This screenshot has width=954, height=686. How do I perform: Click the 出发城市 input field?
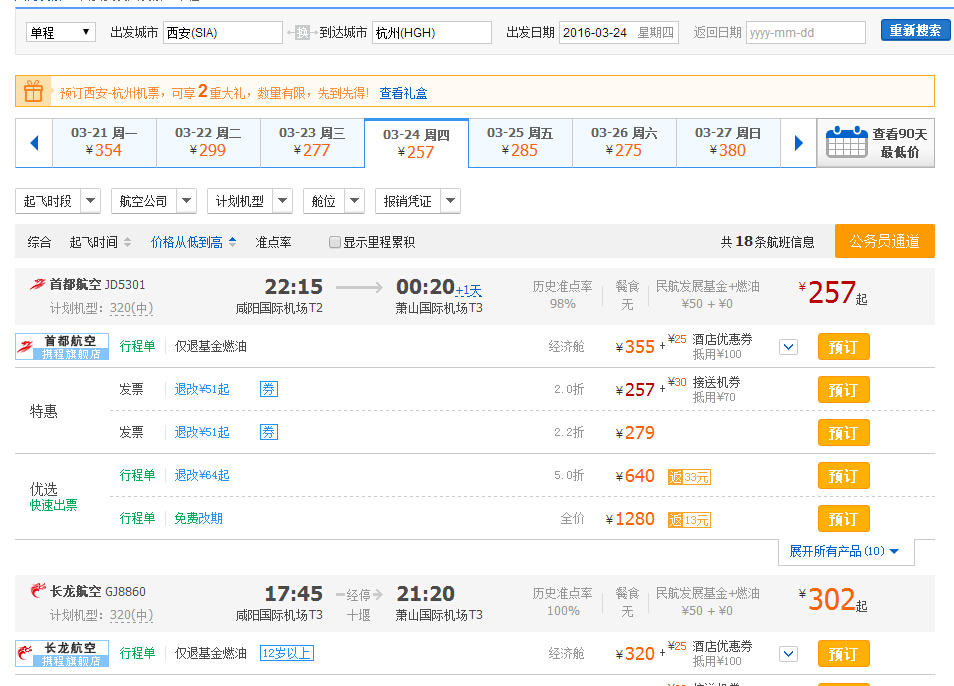pos(223,32)
